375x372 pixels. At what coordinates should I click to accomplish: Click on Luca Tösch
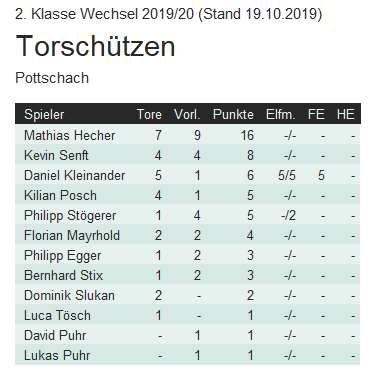(x=57, y=315)
